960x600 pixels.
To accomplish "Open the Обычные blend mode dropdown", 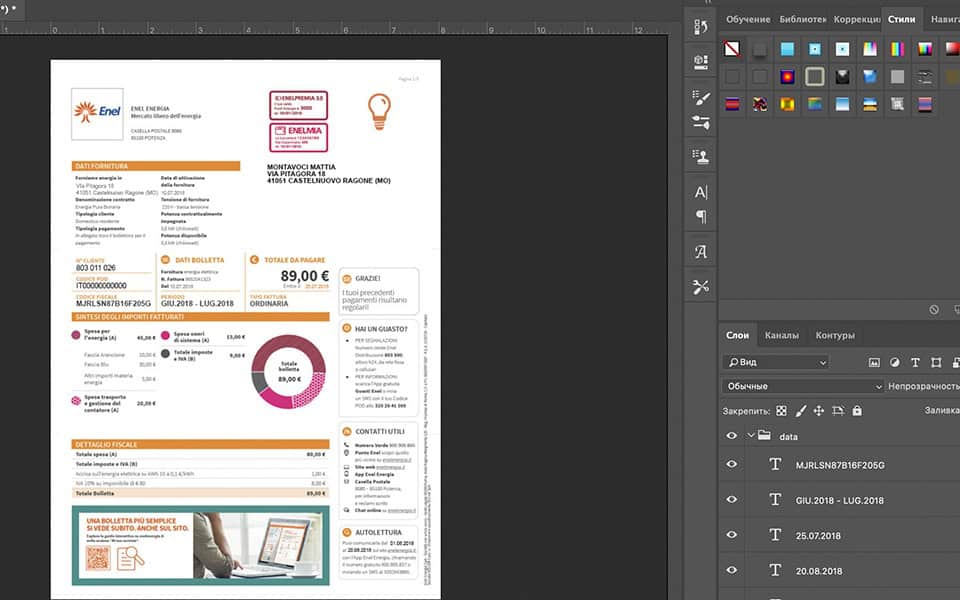I will point(802,386).
